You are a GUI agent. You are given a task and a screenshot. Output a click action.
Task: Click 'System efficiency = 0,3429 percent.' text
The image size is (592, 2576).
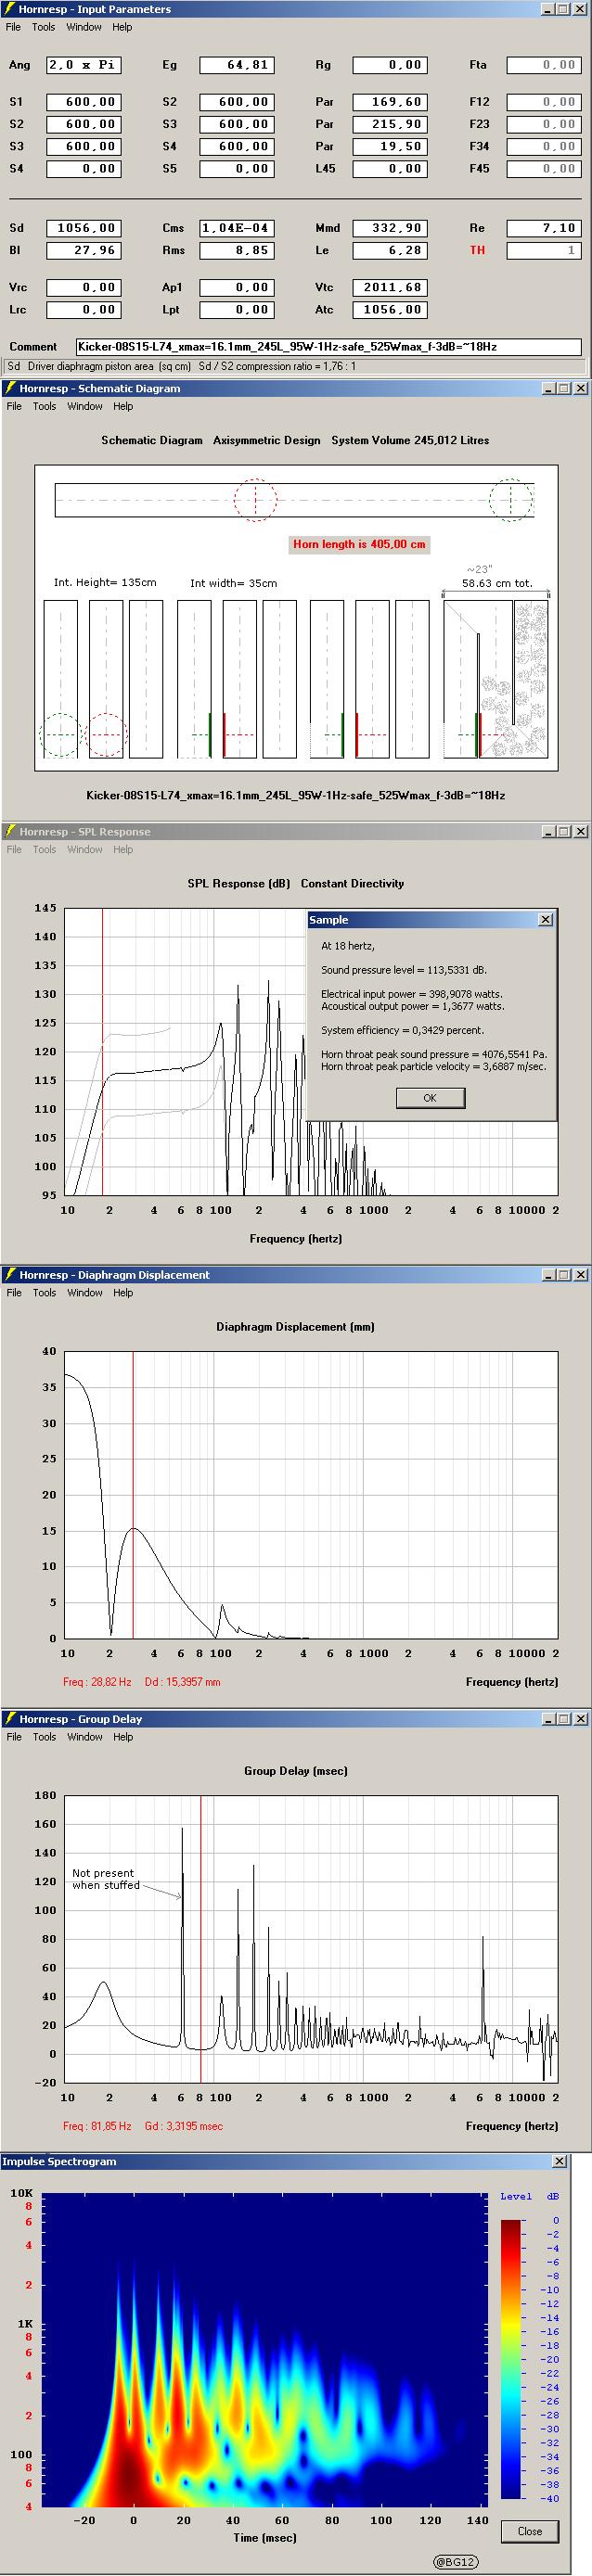pos(402,1030)
